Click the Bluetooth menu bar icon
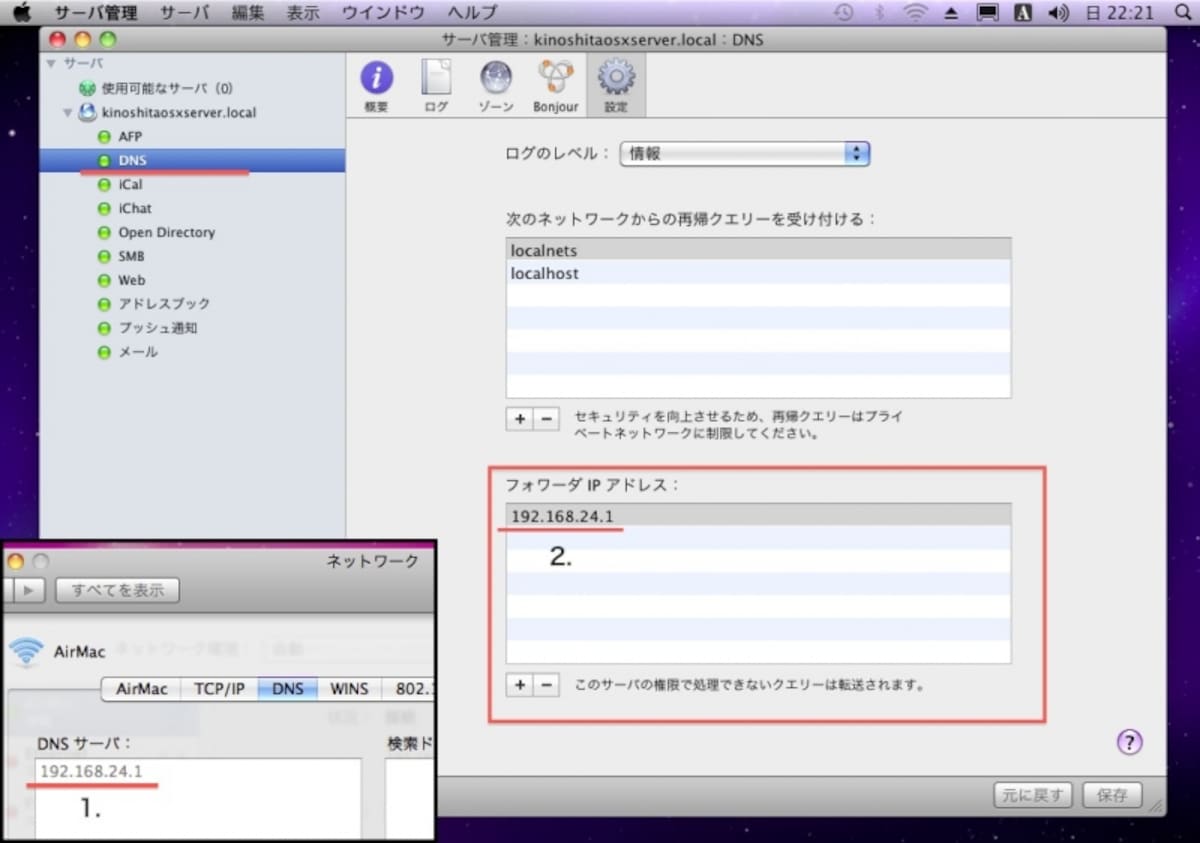 tap(879, 13)
